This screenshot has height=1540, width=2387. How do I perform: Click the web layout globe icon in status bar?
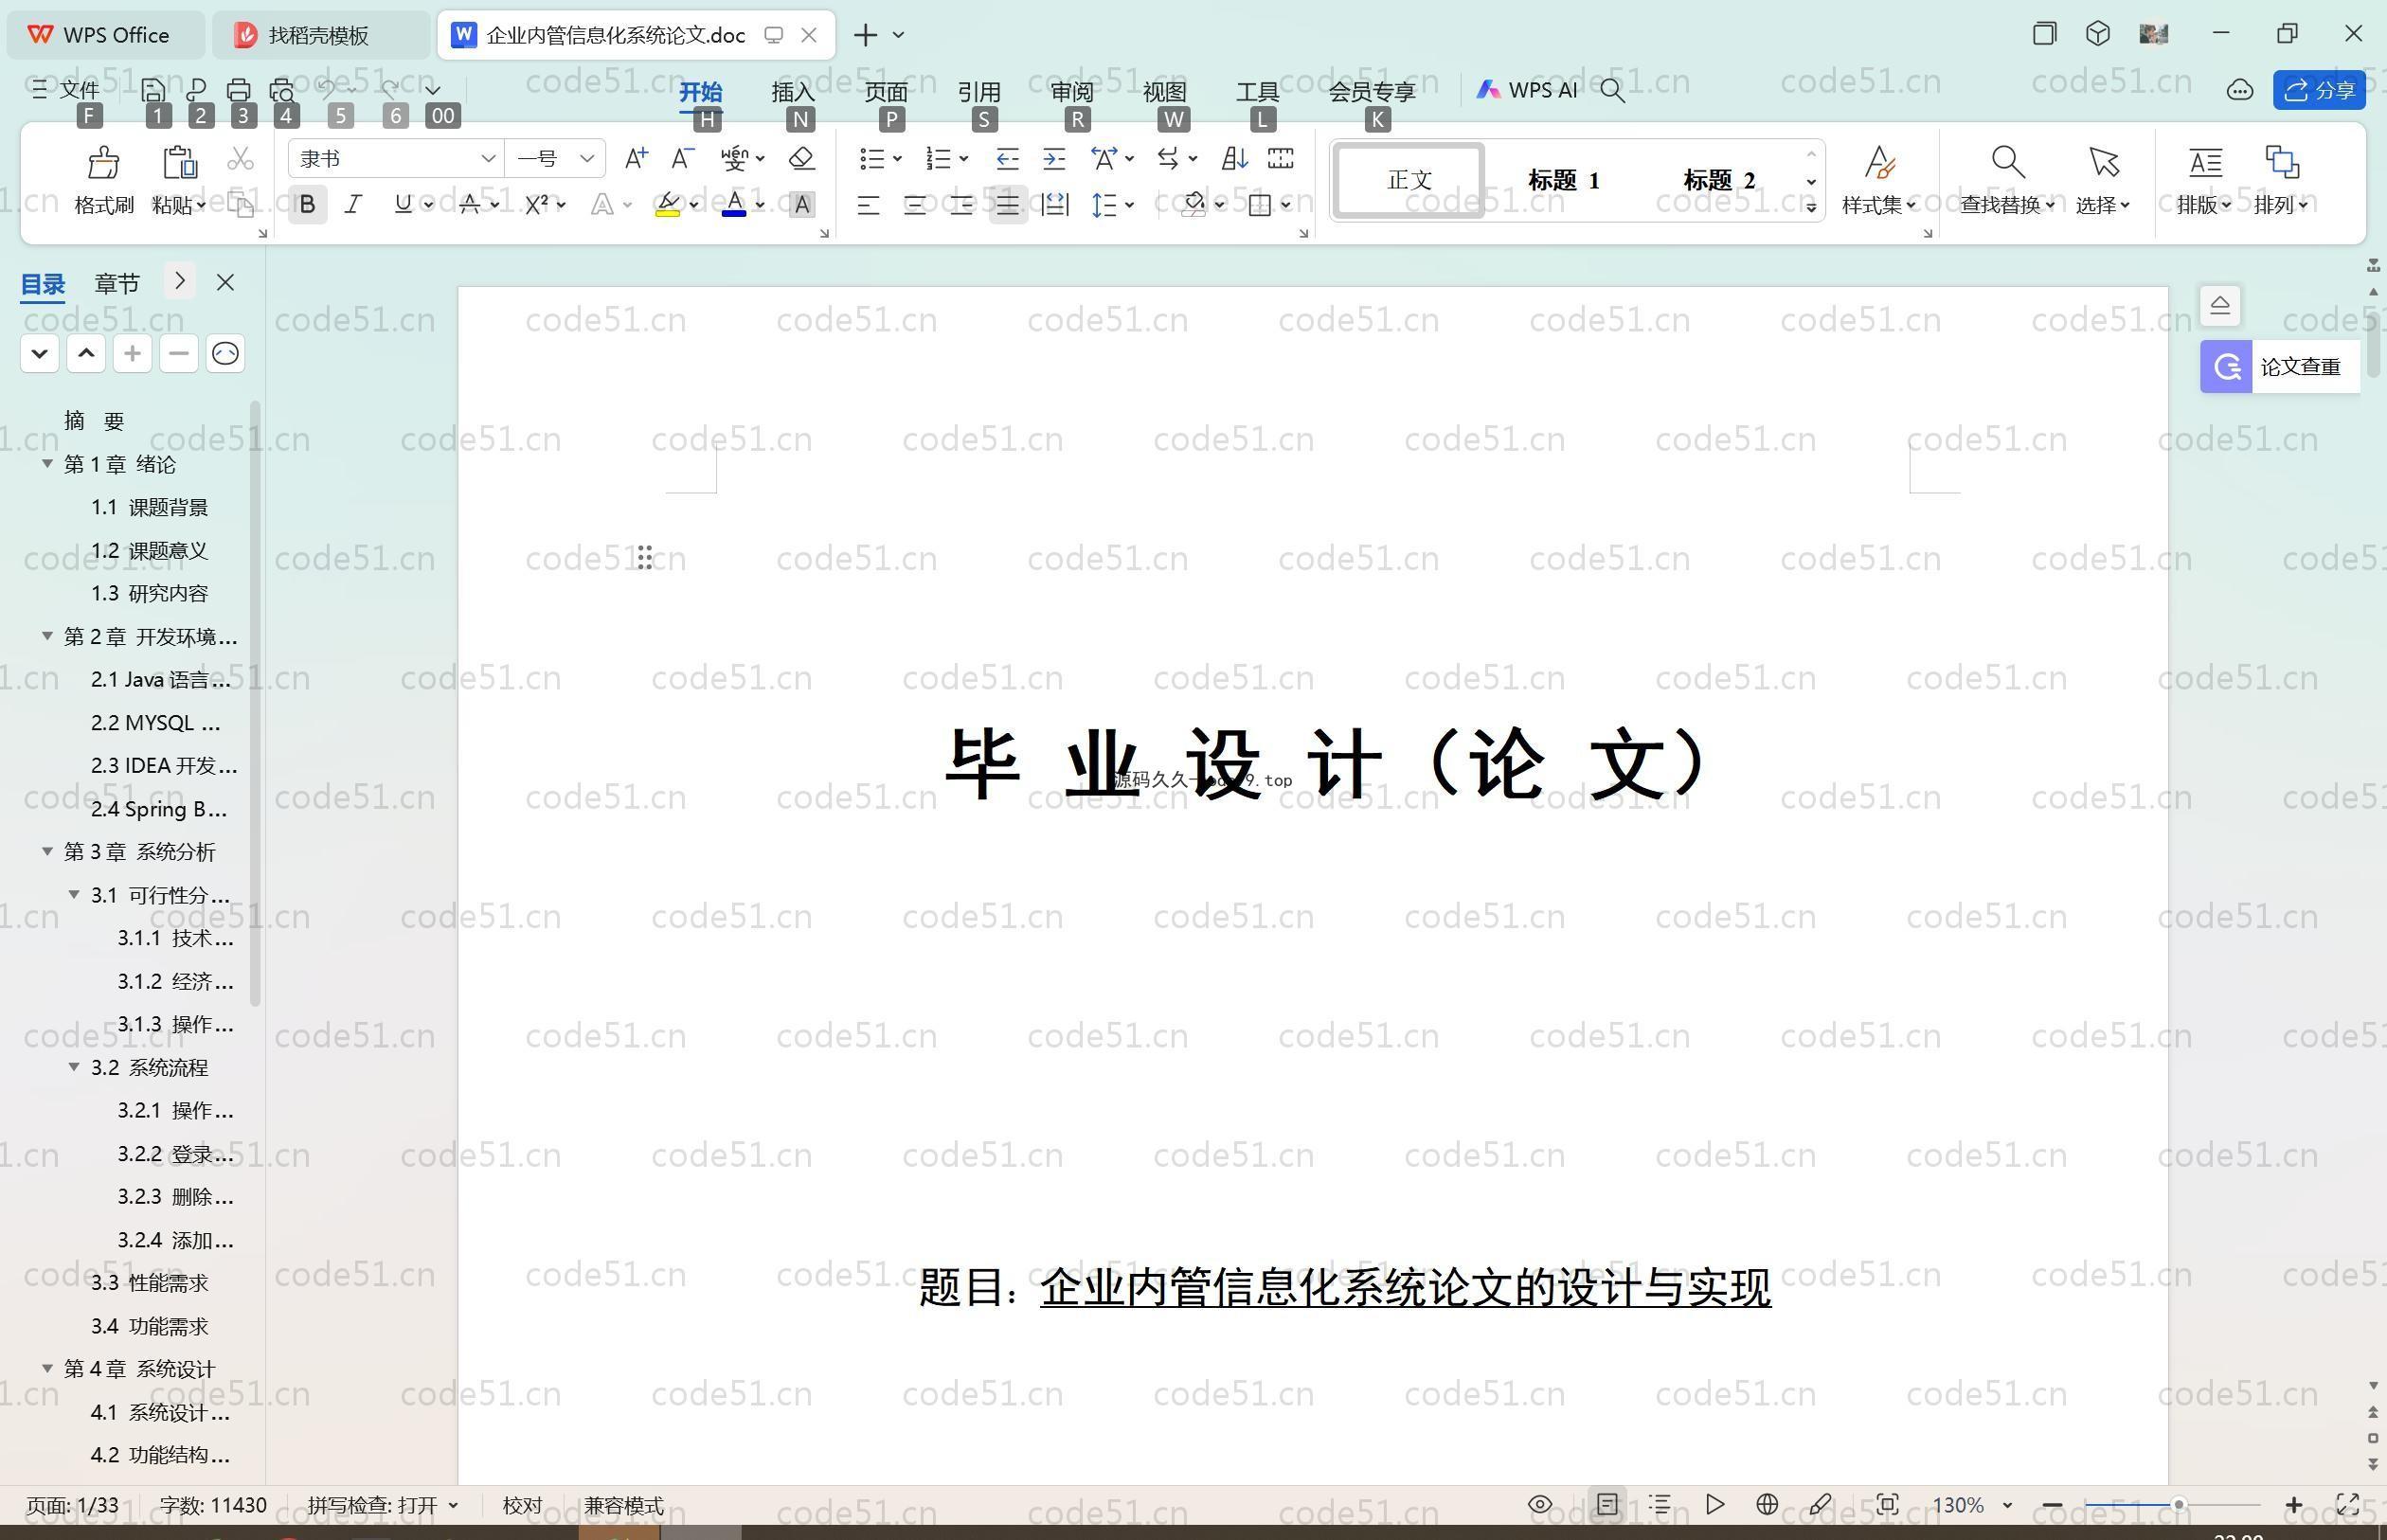(1767, 1505)
